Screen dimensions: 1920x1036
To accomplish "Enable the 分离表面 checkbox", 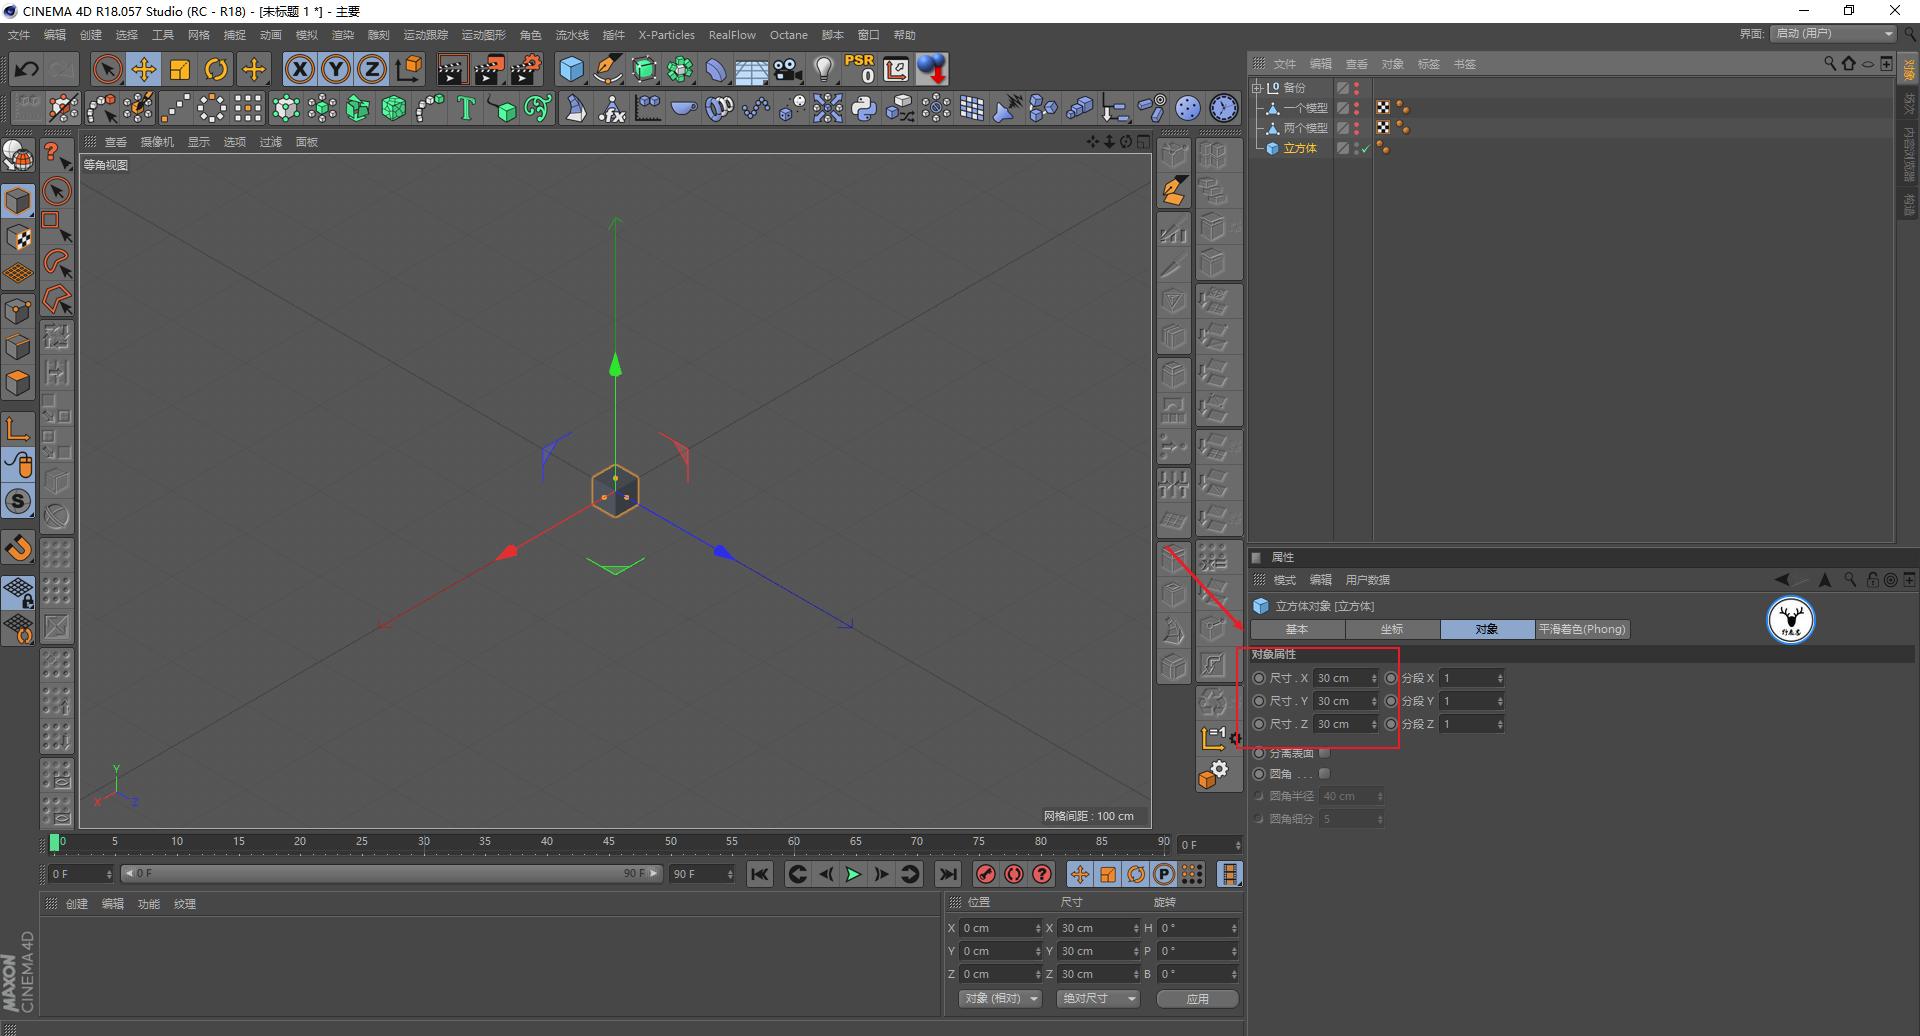I will pos(1324,753).
